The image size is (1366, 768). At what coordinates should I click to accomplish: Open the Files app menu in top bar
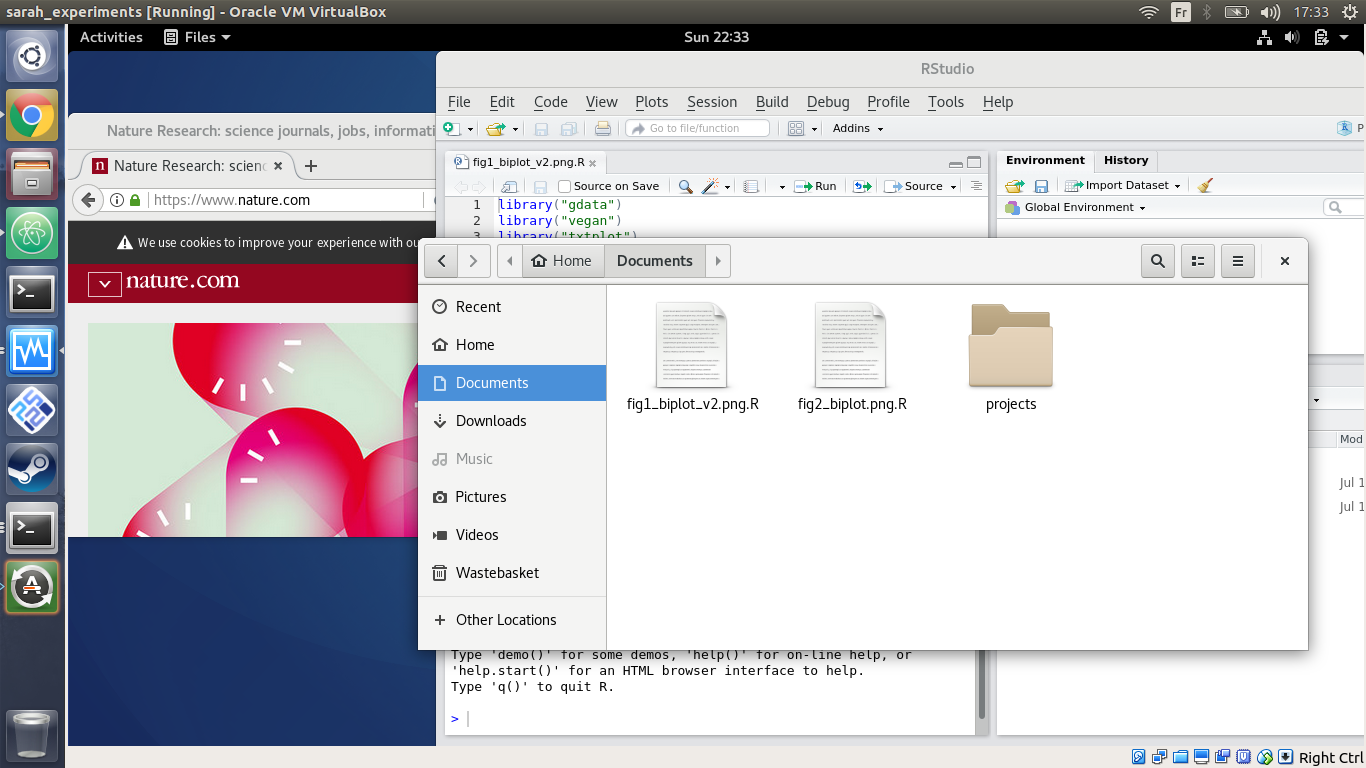tap(195, 37)
